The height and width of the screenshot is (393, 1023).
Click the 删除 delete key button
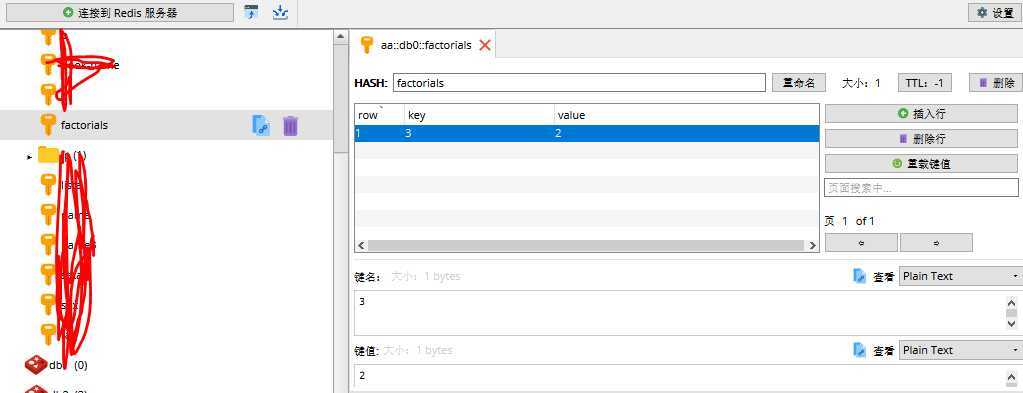(x=996, y=83)
